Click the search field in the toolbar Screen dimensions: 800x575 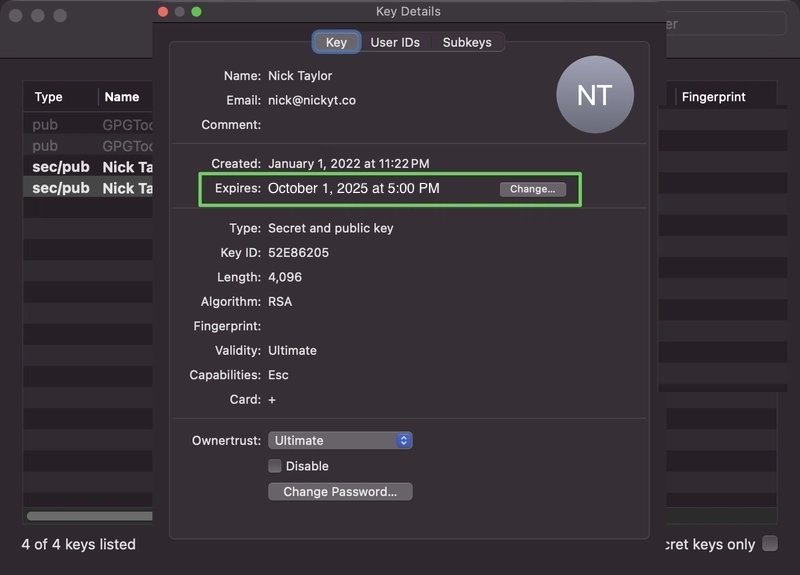(x=726, y=24)
